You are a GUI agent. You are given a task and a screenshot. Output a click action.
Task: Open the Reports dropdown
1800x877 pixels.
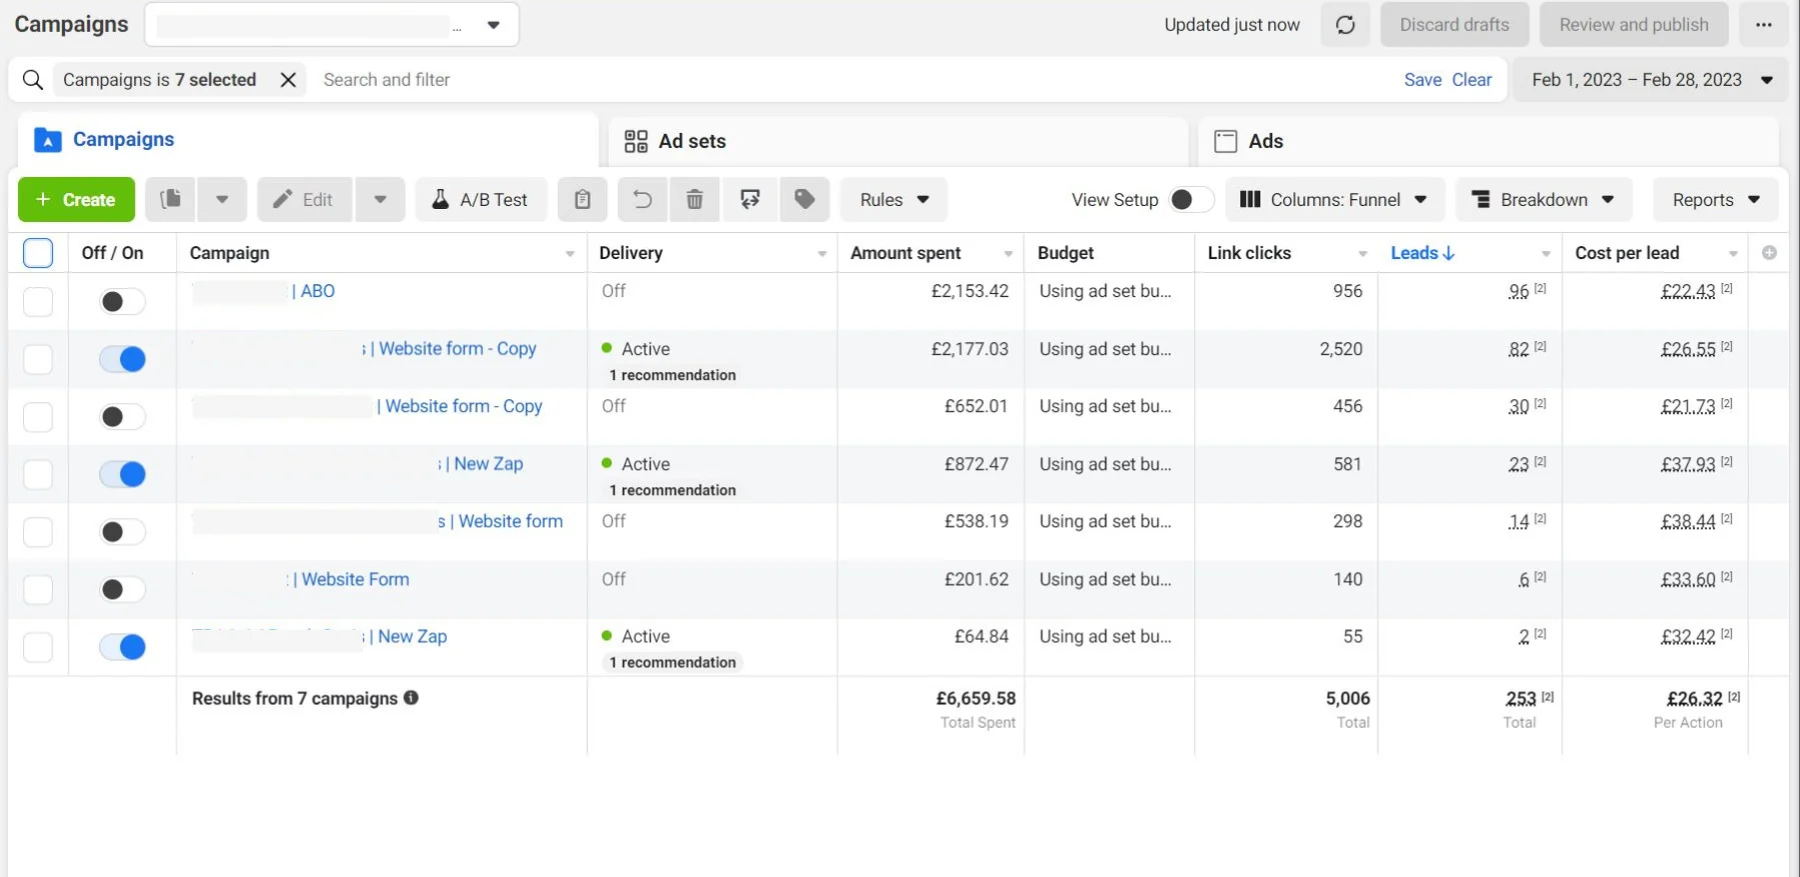coord(1715,200)
